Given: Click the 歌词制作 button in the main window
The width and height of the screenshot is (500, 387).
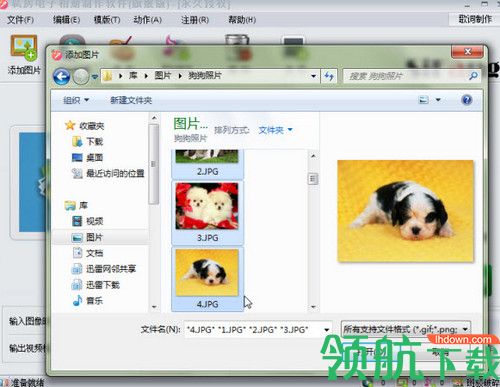Looking at the screenshot, I should (475, 19).
